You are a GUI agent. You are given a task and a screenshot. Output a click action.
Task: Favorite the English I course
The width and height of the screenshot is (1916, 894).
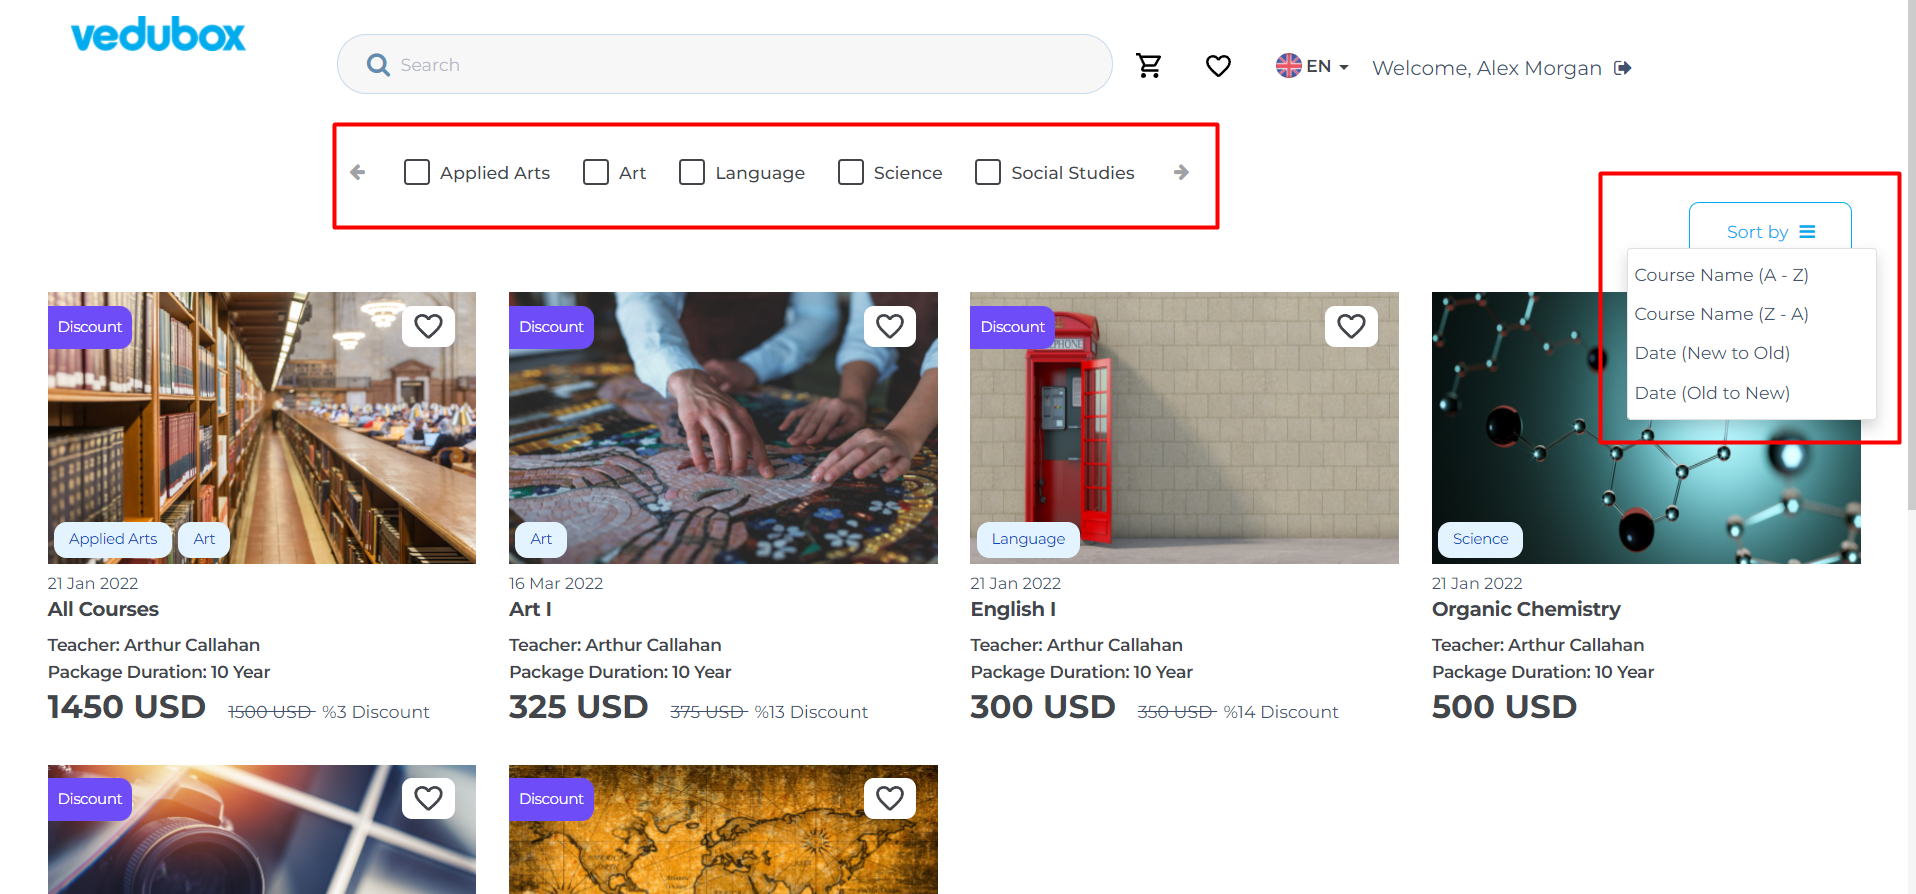pos(1351,326)
